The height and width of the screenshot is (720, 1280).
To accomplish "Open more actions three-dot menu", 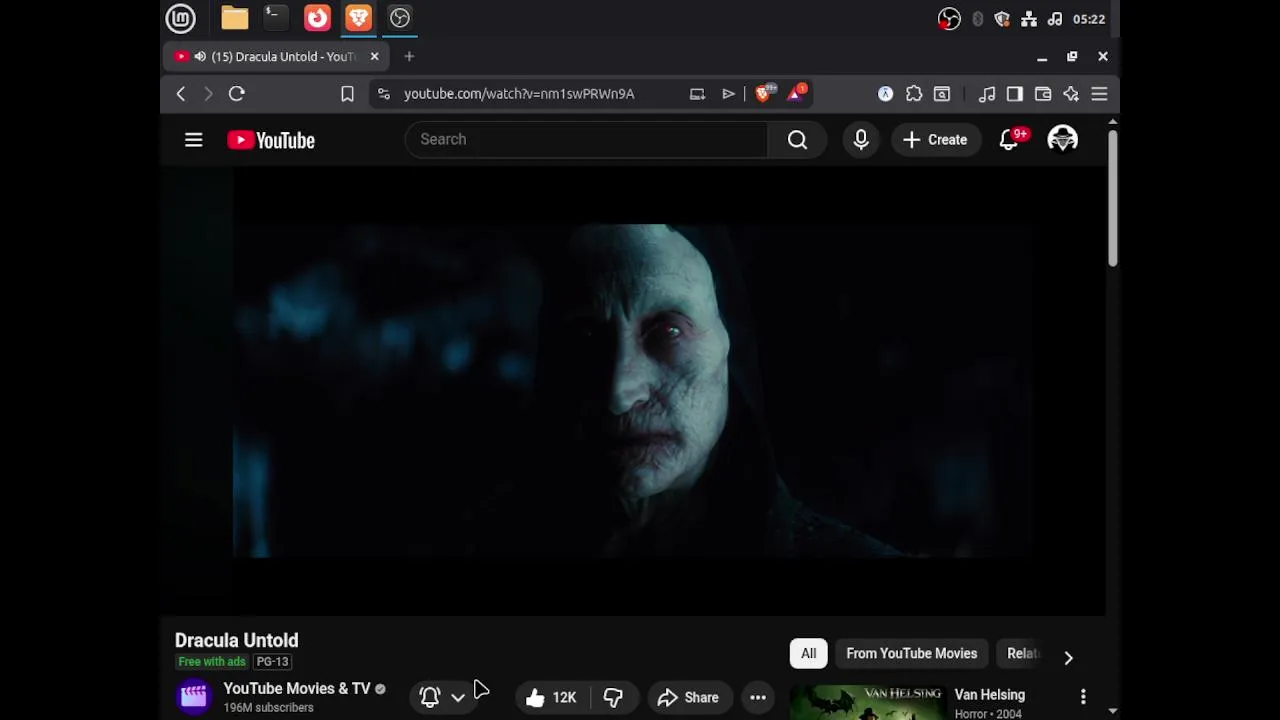I will coord(758,697).
